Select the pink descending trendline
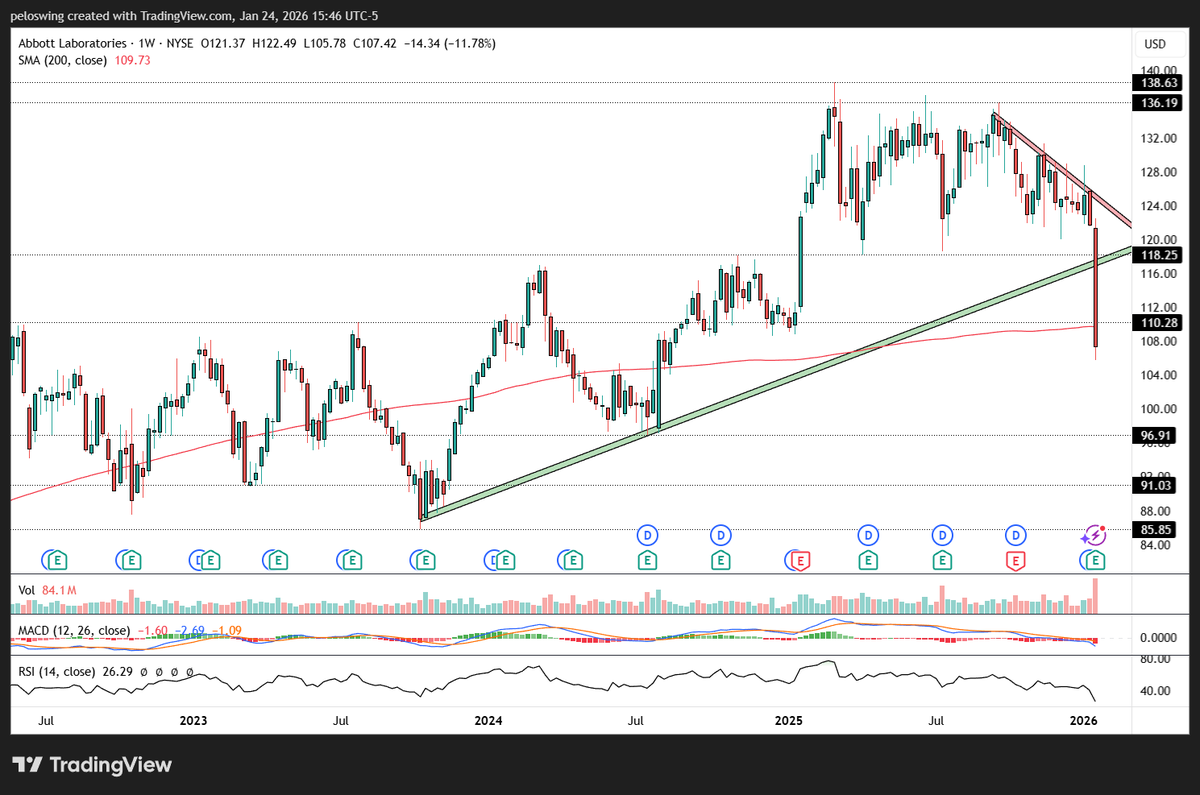 [1062, 169]
